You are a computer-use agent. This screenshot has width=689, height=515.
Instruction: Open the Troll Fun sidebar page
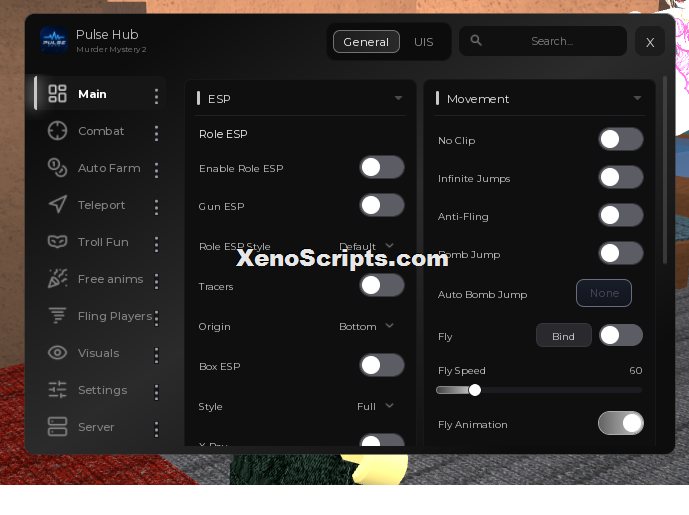103,242
